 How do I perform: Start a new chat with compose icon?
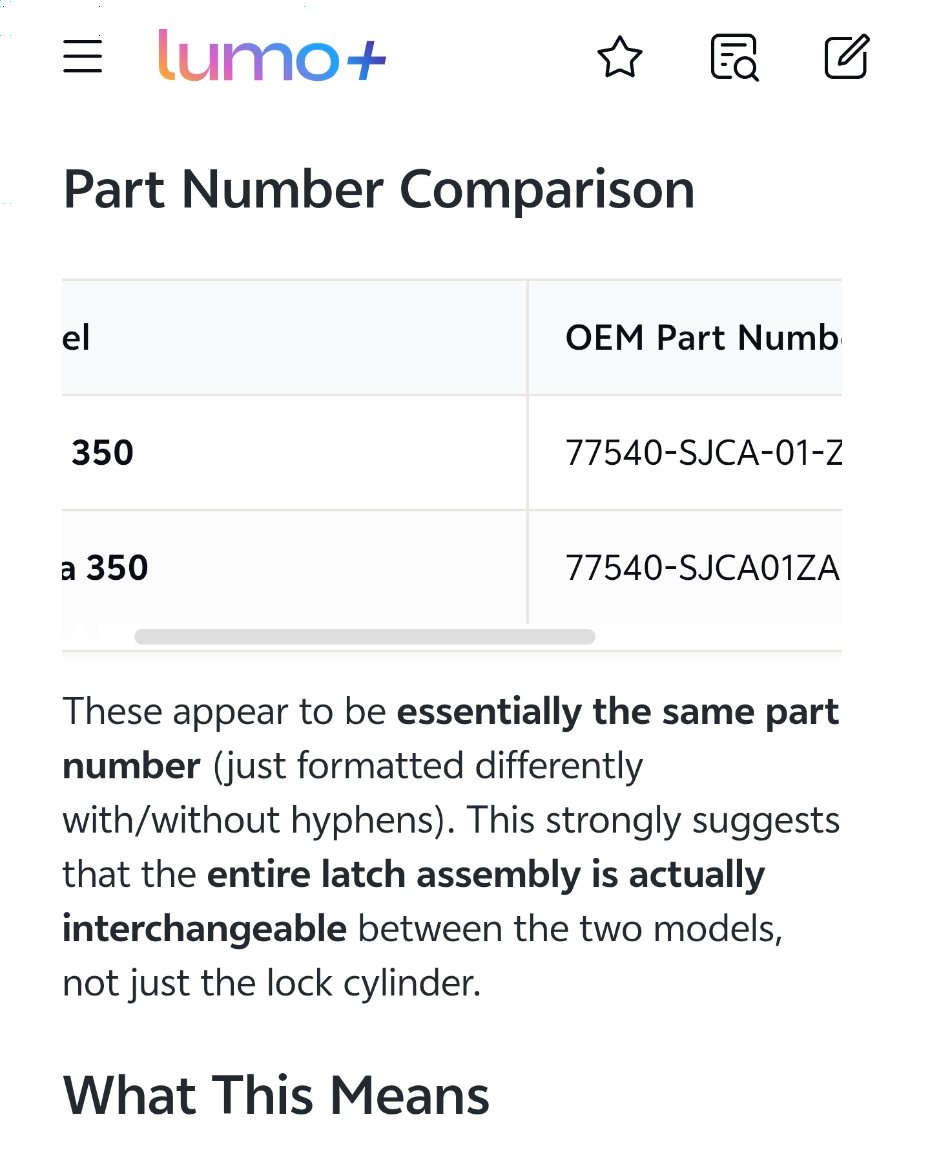(846, 57)
